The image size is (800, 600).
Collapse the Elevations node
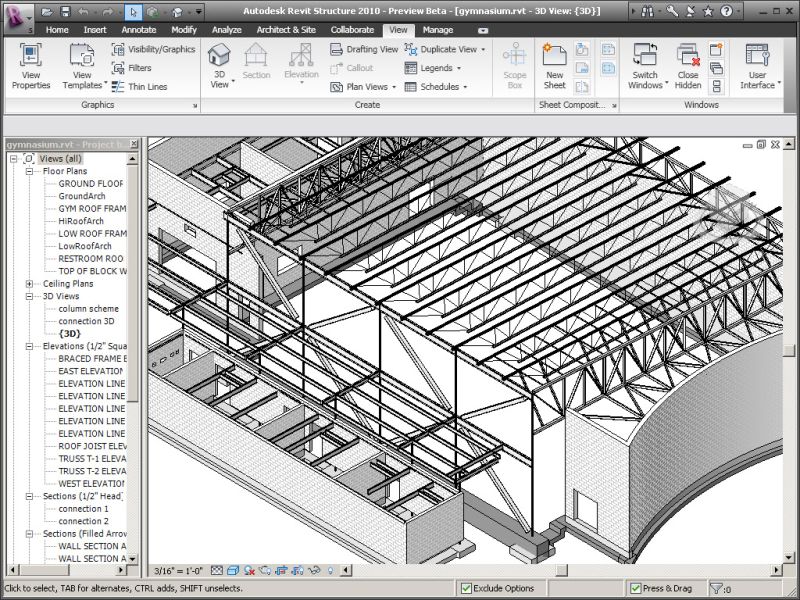click(x=29, y=346)
